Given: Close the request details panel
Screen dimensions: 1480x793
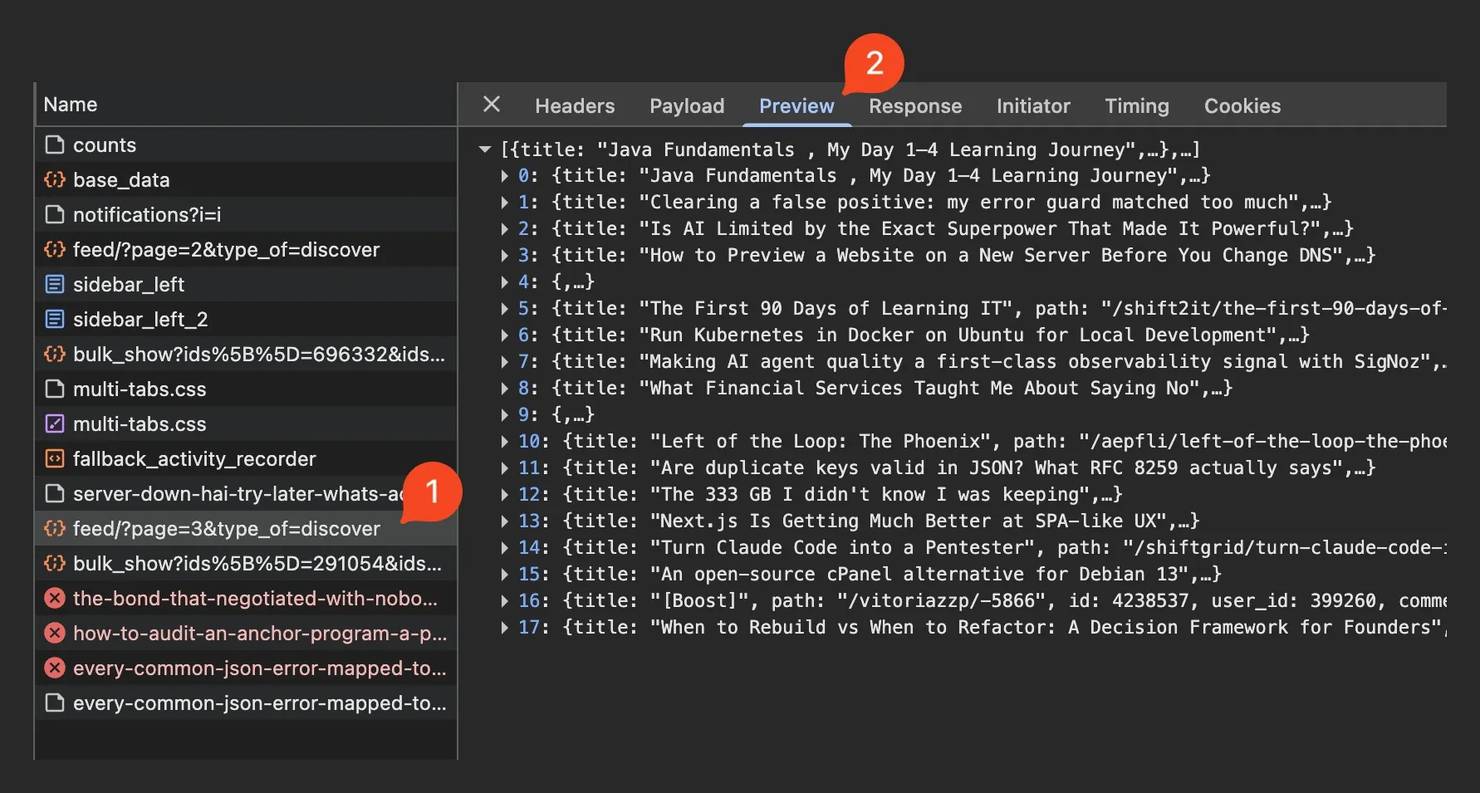Looking at the screenshot, I should pos(491,105).
